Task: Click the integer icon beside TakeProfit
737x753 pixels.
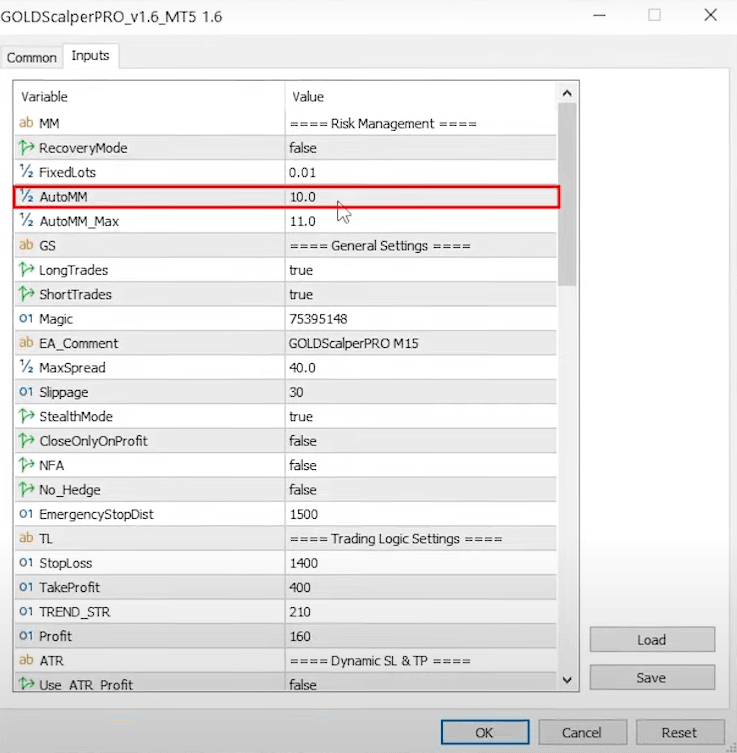Action: coord(26,587)
